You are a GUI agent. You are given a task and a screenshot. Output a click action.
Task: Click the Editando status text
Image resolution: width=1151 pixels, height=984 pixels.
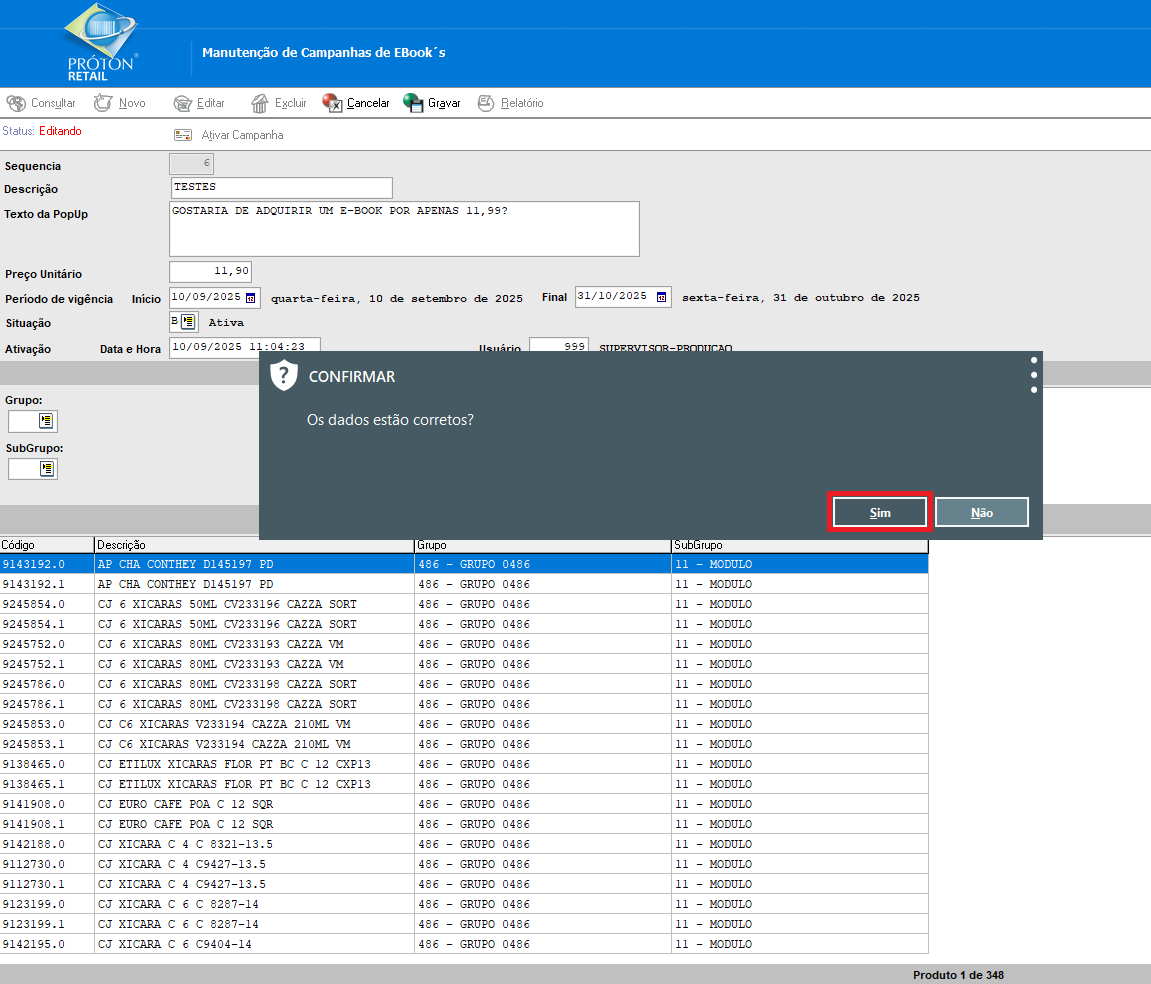pos(60,131)
